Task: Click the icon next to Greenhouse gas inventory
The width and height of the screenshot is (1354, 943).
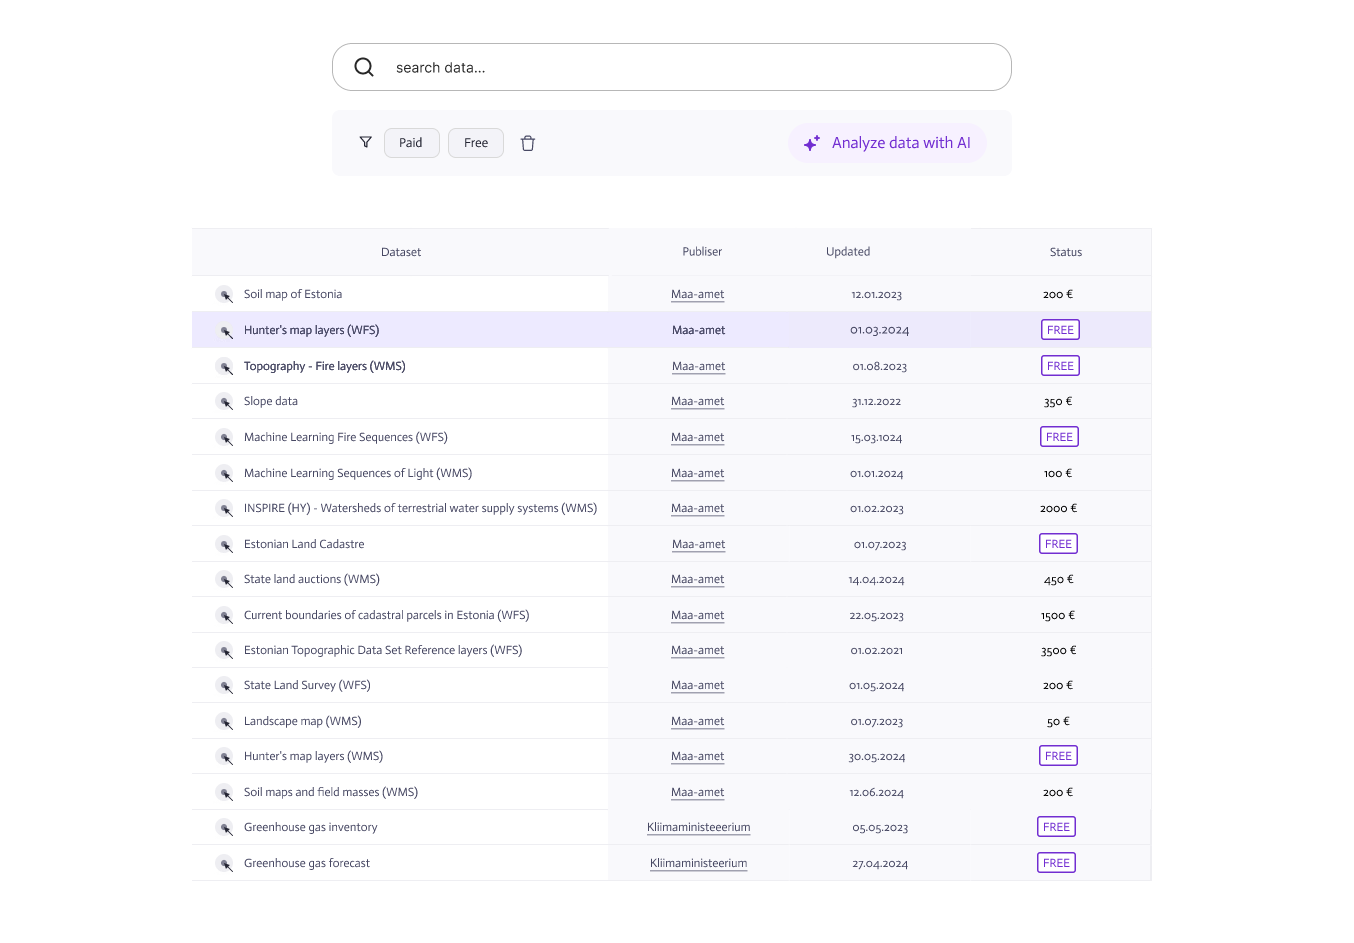Action: pyautogui.click(x=225, y=827)
